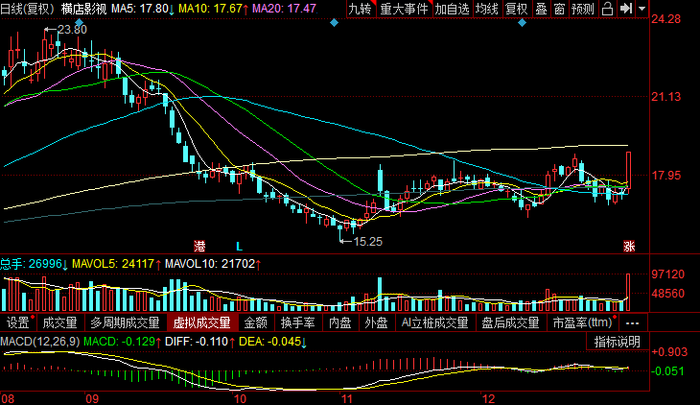Screen dimensions: 700x405
Task: Click the first blue diamond event marker
Action: coord(79,22)
